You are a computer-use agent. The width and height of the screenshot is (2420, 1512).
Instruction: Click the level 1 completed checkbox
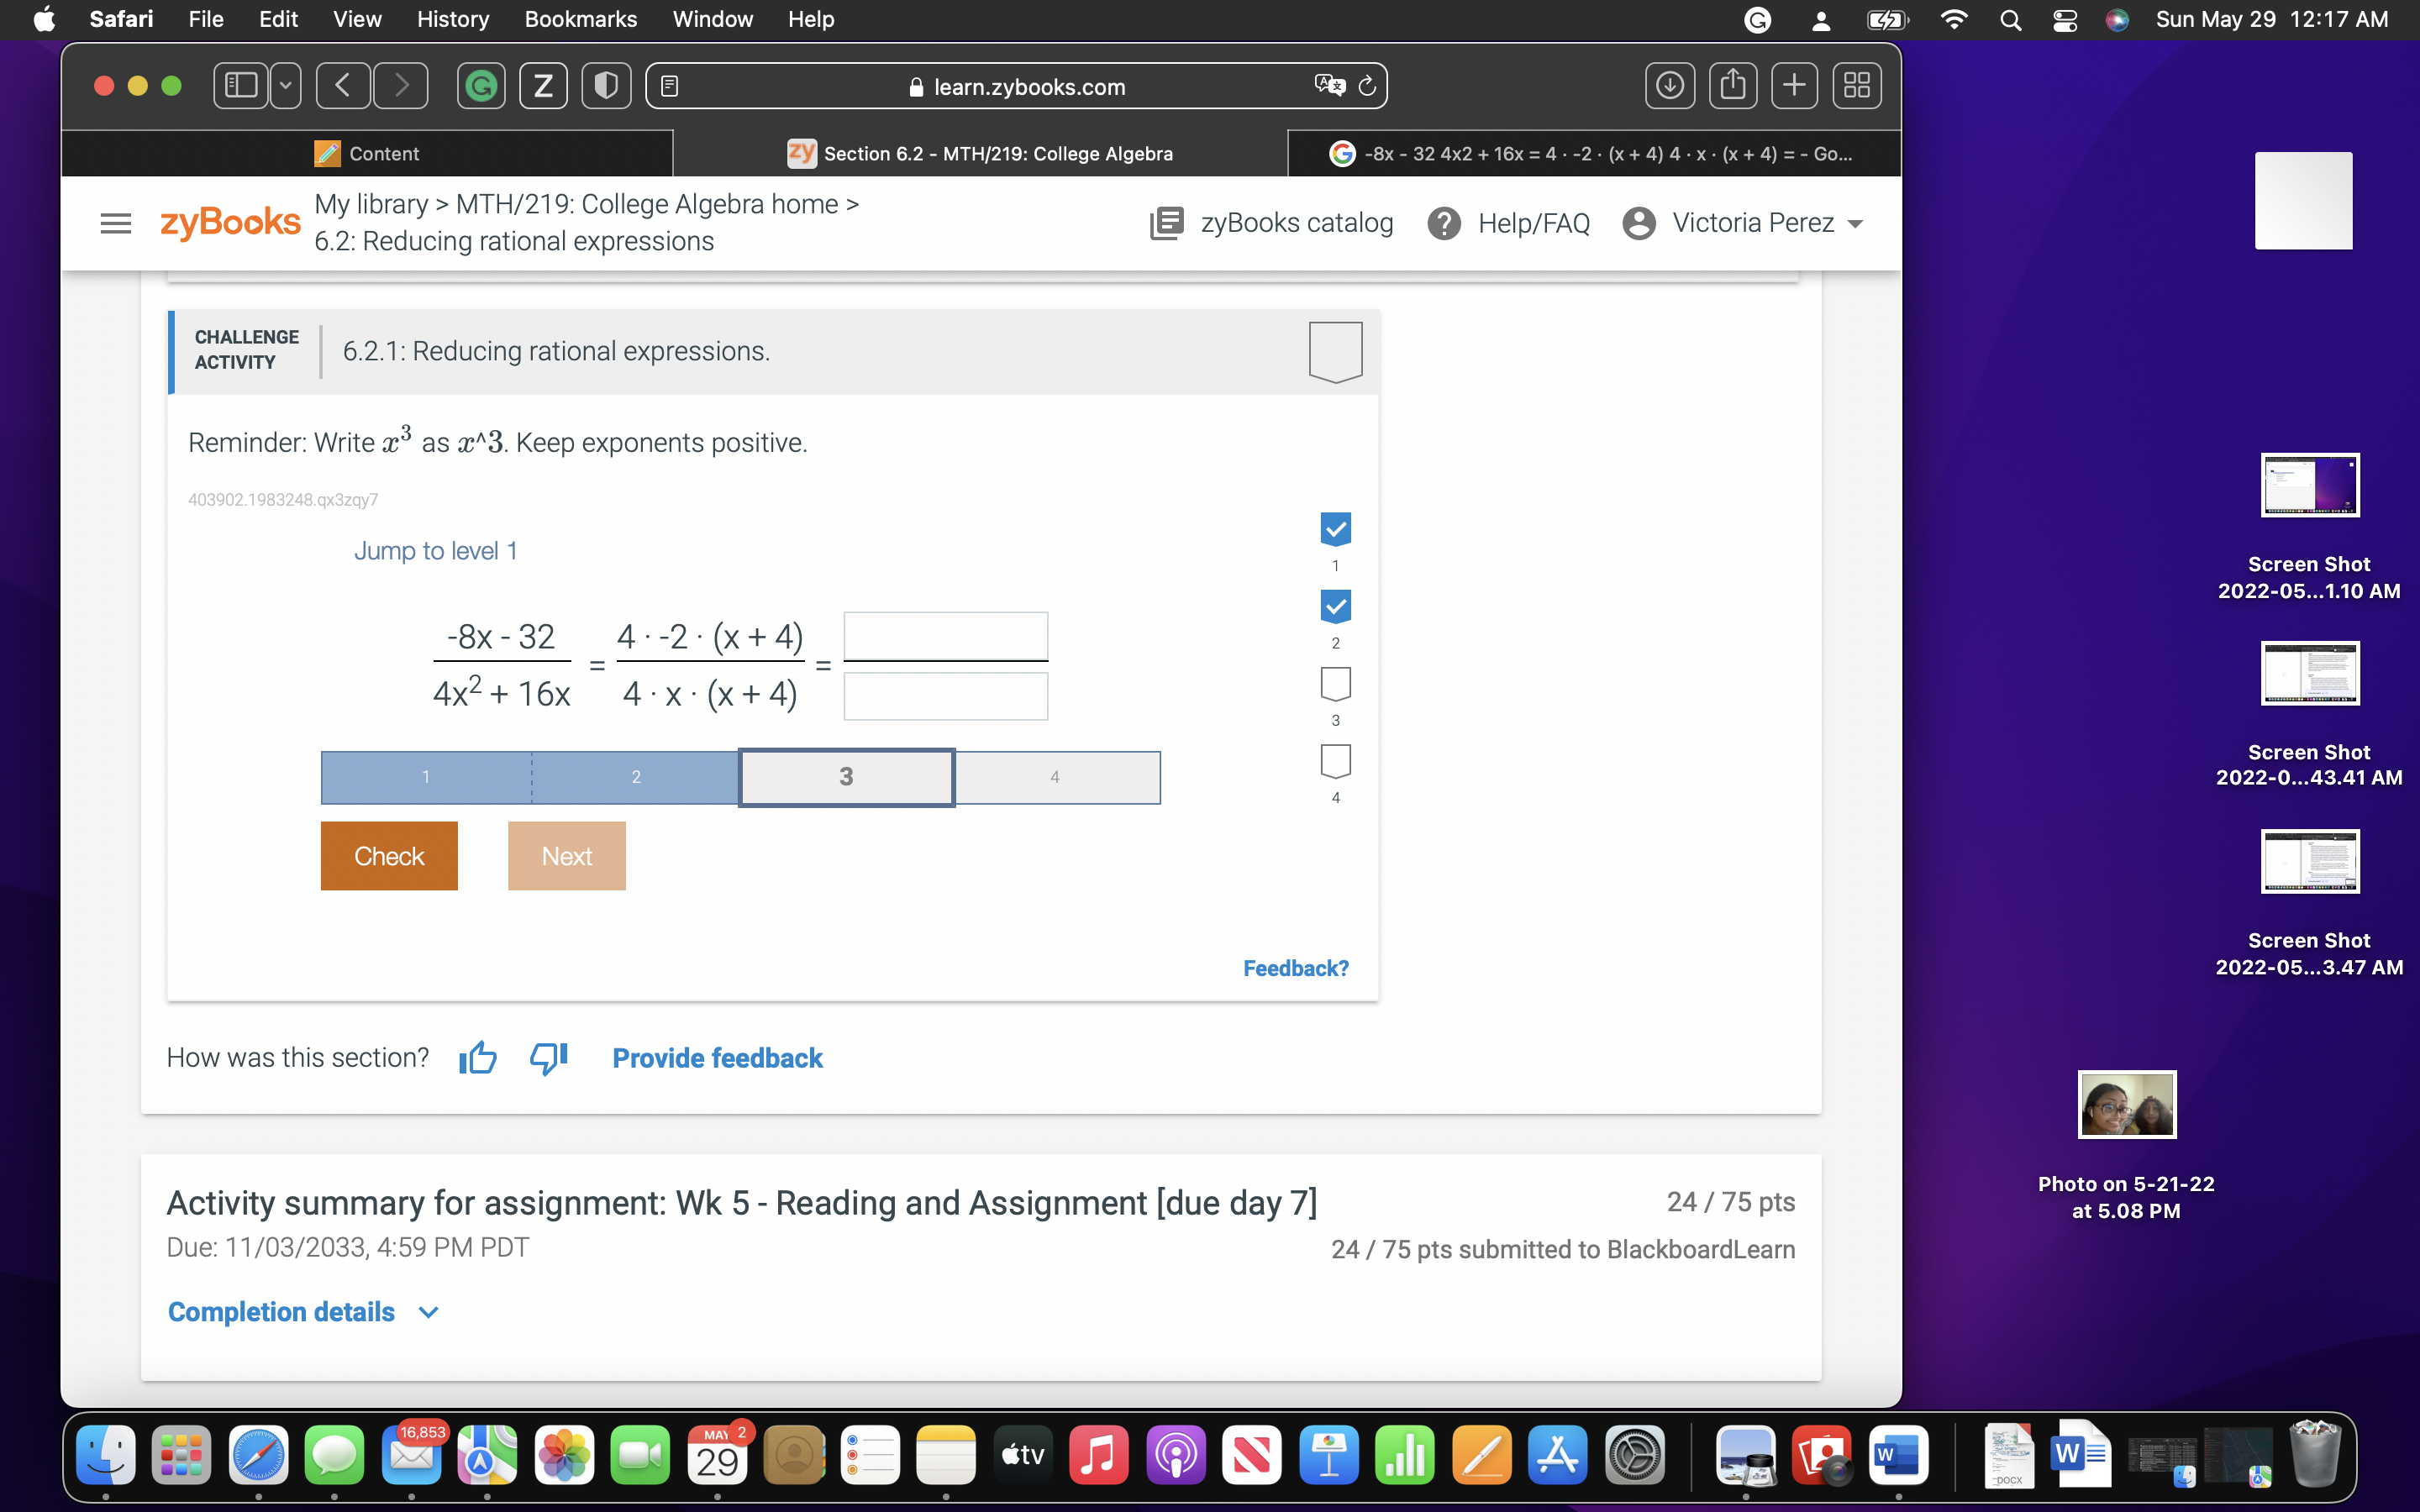[1335, 529]
